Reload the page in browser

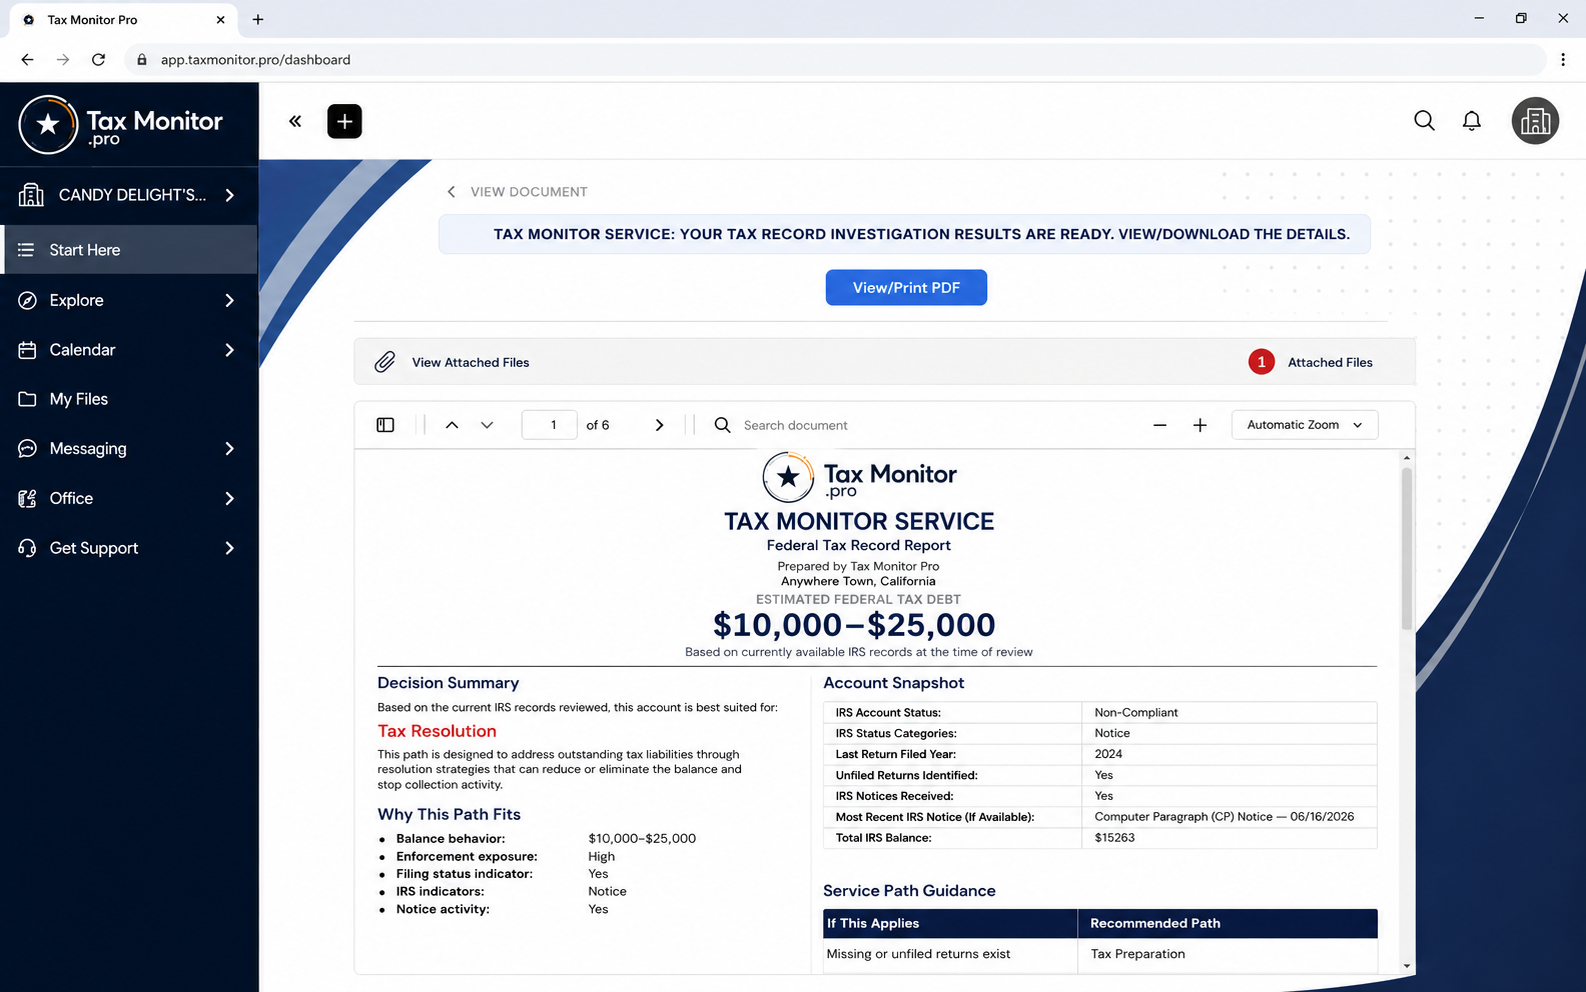(x=98, y=60)
